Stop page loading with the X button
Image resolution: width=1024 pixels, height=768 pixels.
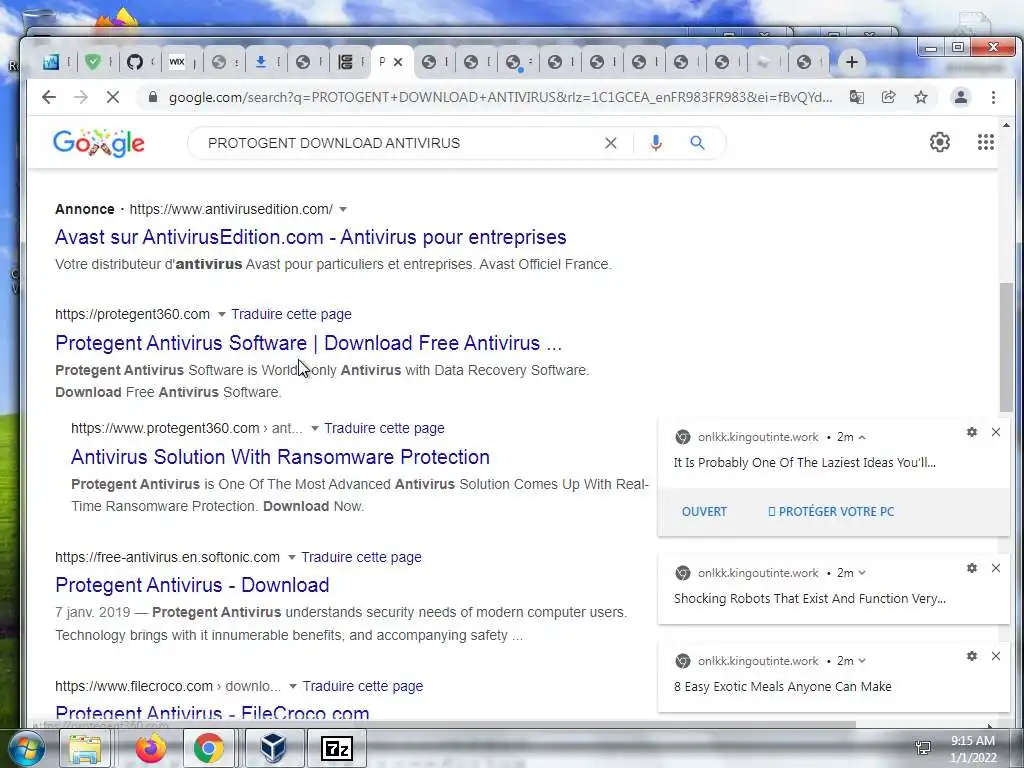tap(112, 97)
